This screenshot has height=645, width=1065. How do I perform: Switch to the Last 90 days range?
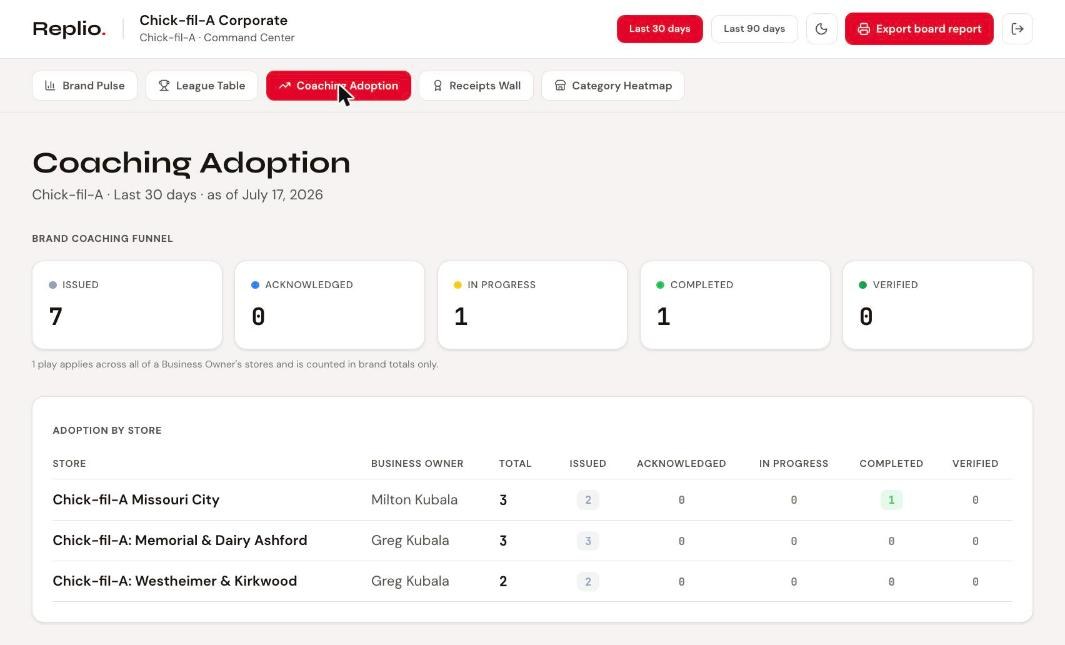click(754, 29)
